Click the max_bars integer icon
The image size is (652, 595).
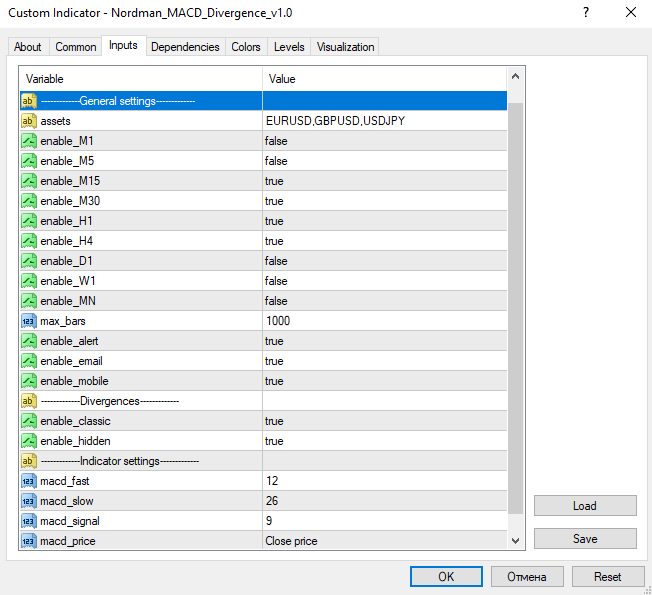coord(29,321)
